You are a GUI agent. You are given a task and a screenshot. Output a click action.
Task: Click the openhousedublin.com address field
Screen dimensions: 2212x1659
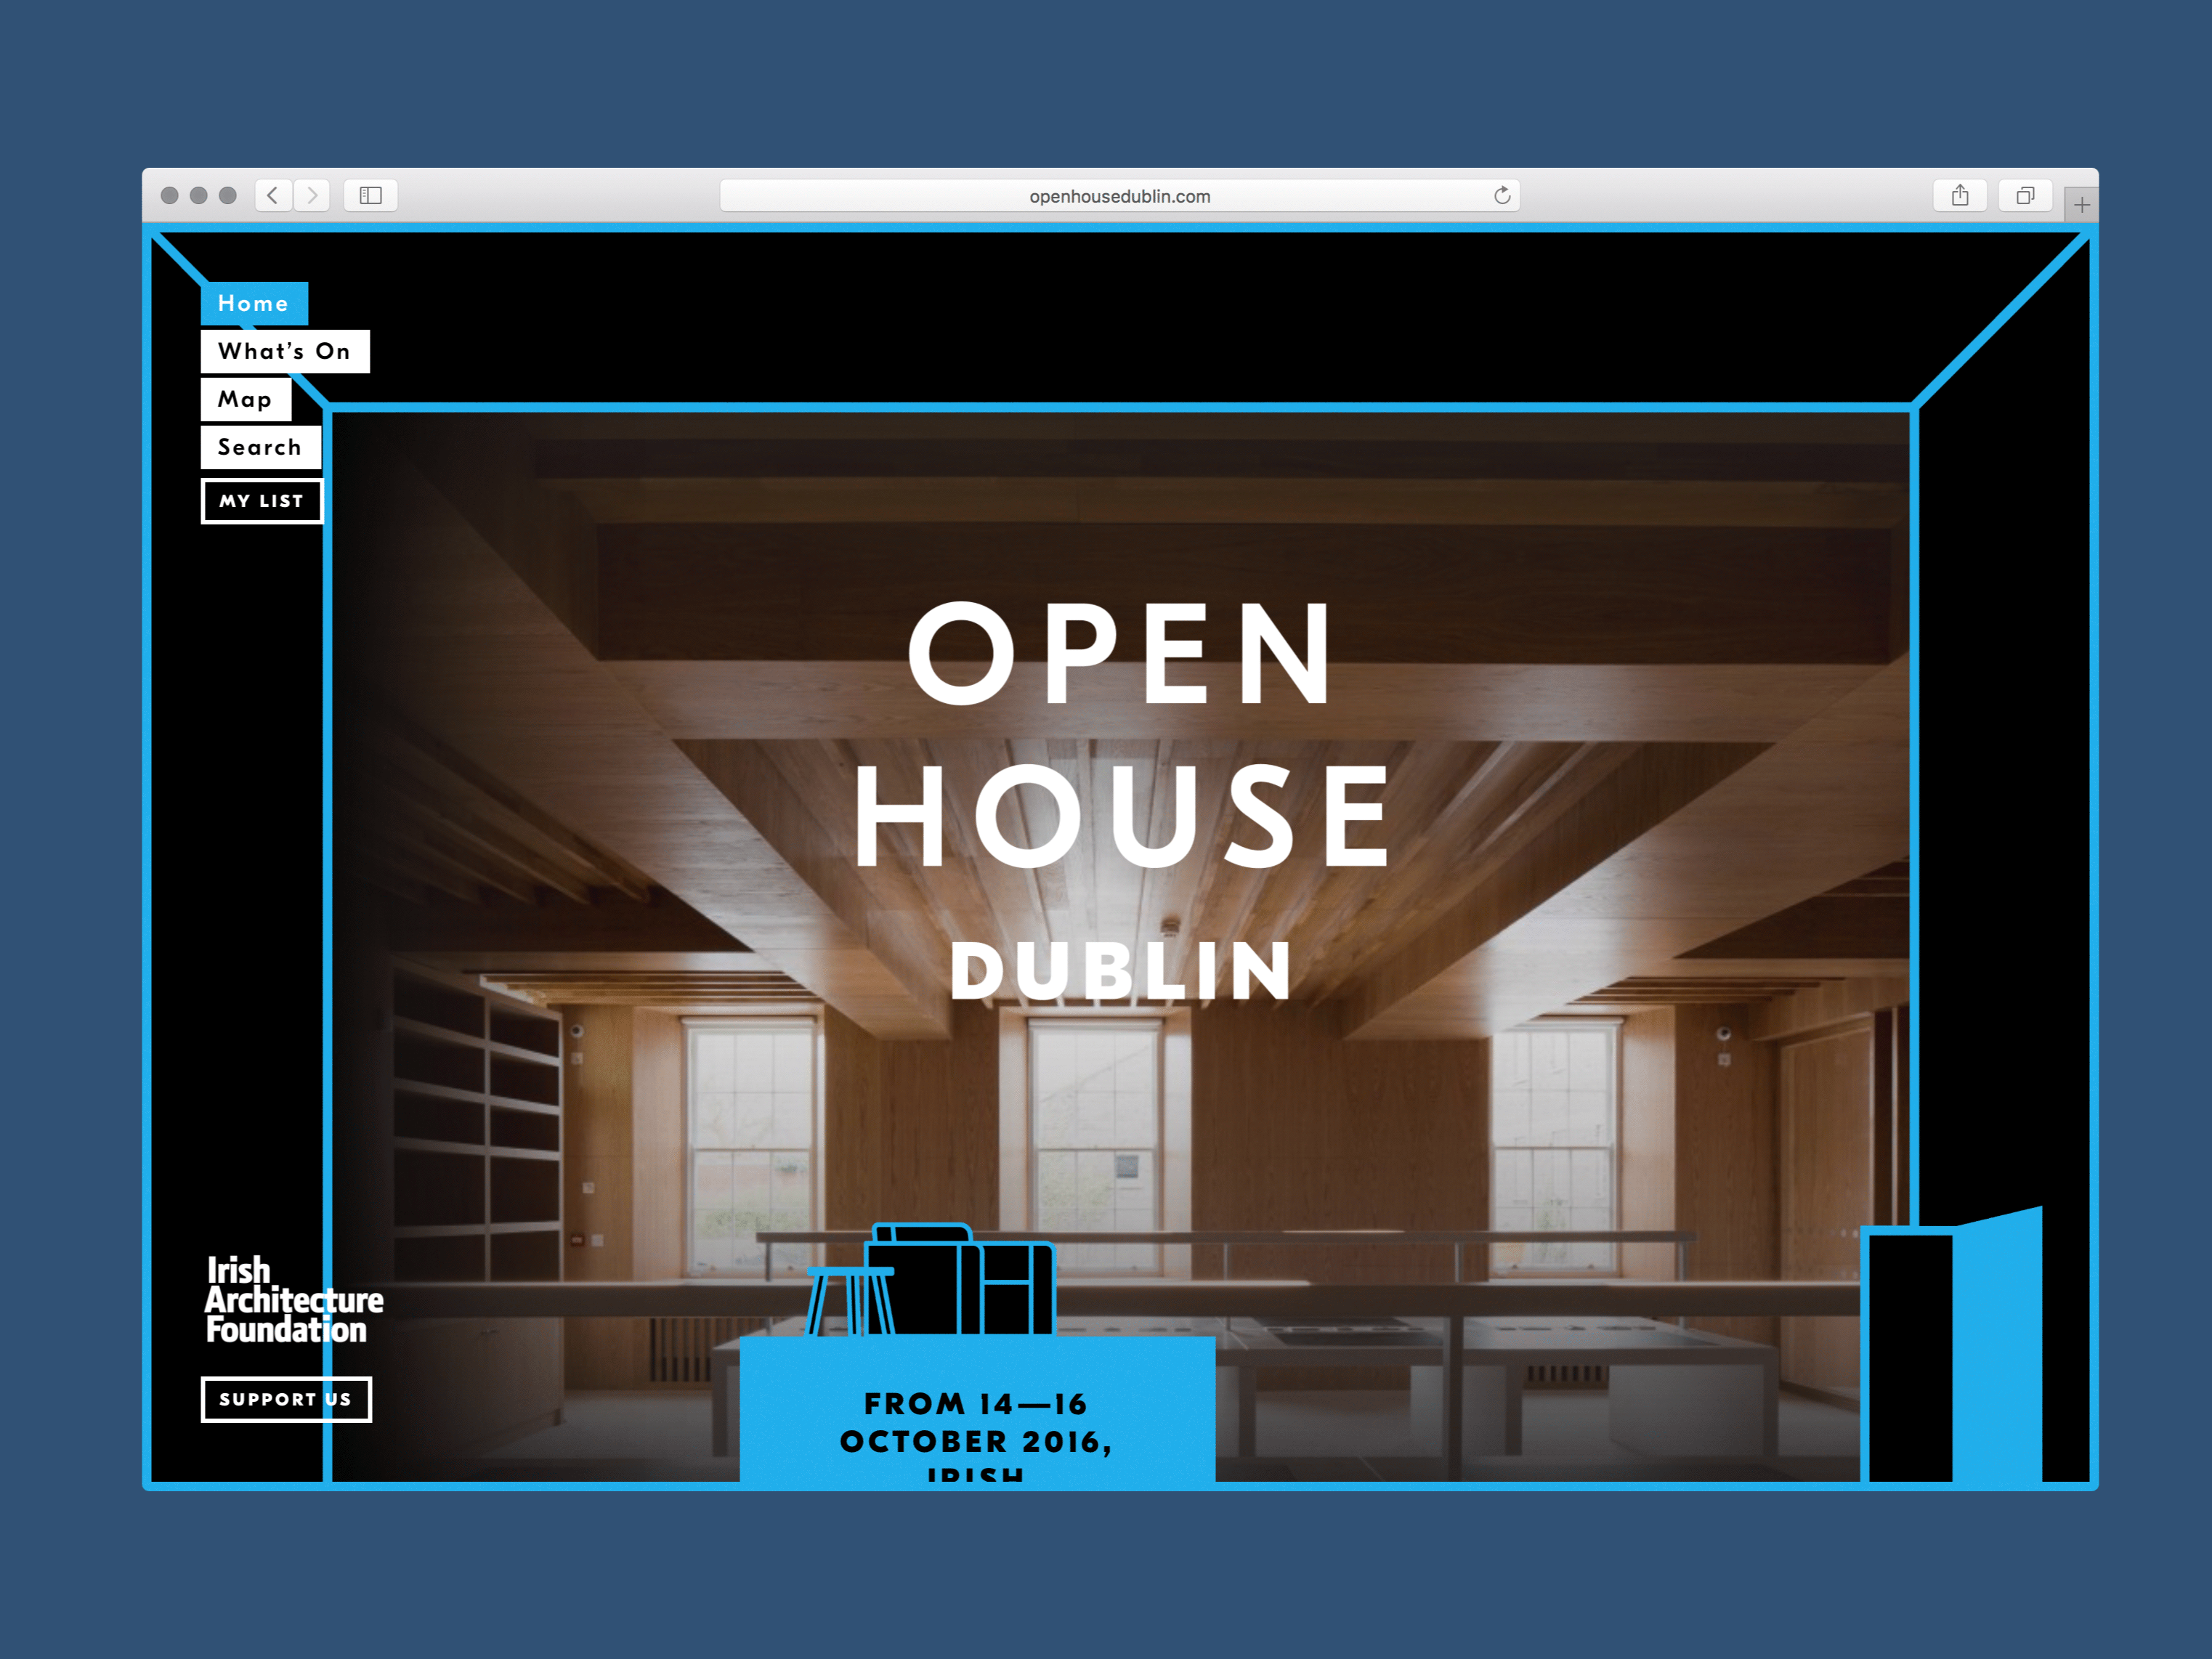1119,196
